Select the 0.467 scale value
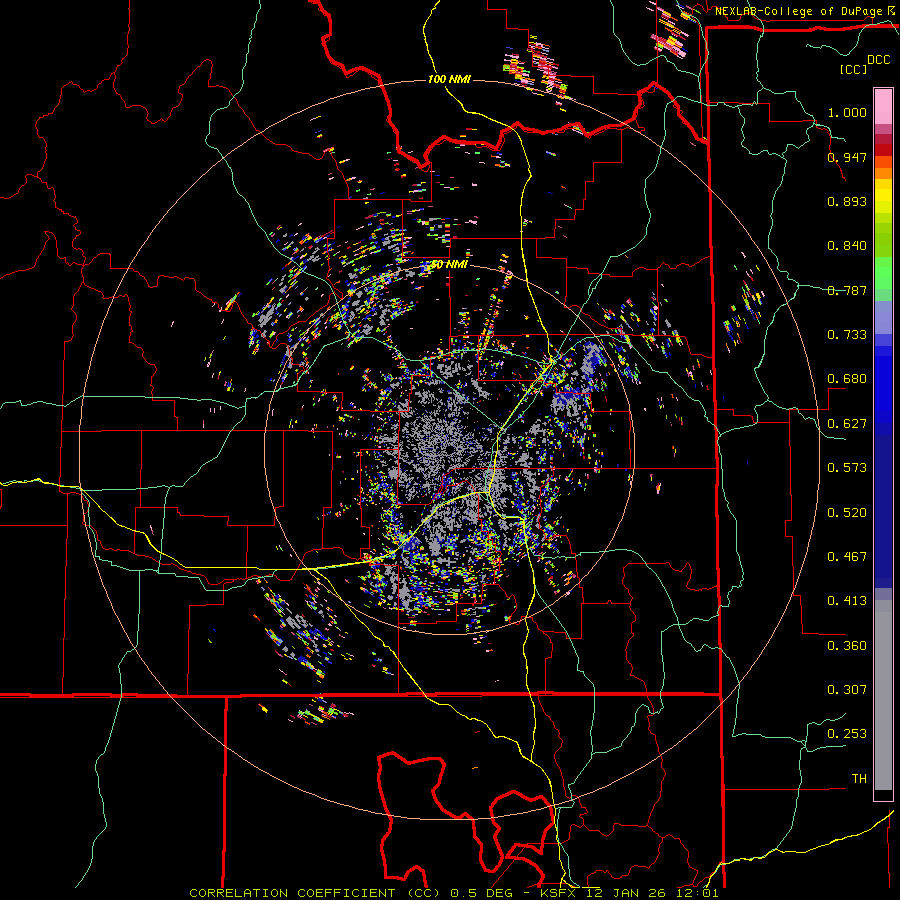This screenshot has width=900, height=900. pyautogui.click(x=847, y=557)
